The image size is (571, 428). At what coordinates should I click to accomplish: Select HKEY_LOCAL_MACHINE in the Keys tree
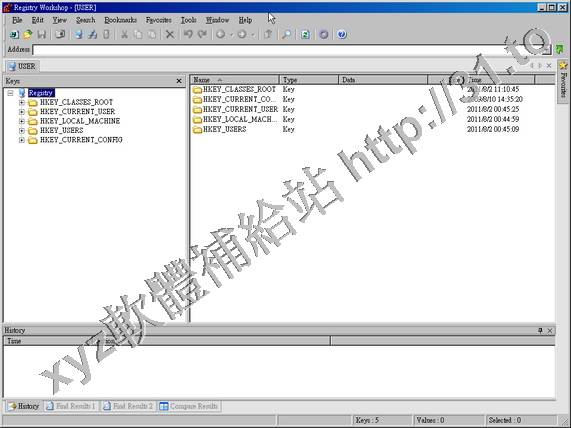80,121
